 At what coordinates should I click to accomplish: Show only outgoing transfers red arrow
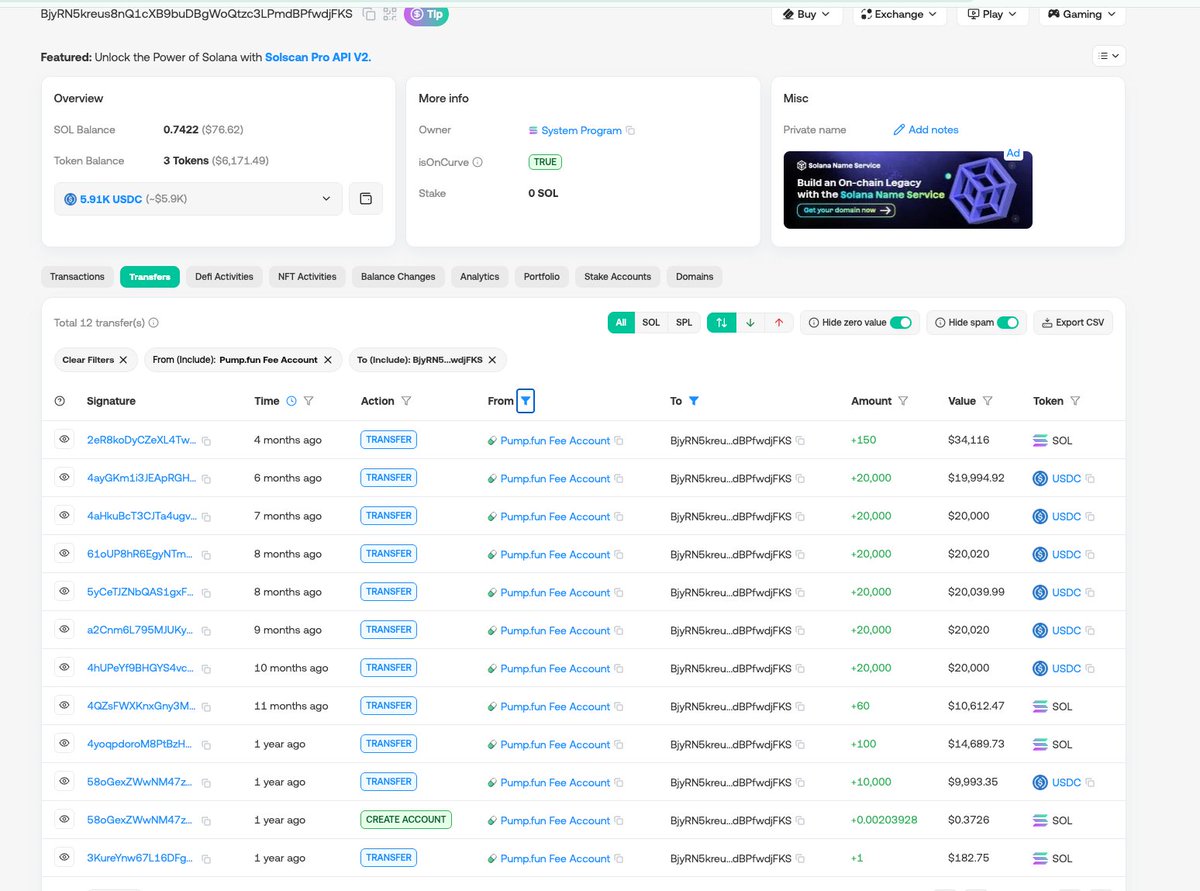779,322
